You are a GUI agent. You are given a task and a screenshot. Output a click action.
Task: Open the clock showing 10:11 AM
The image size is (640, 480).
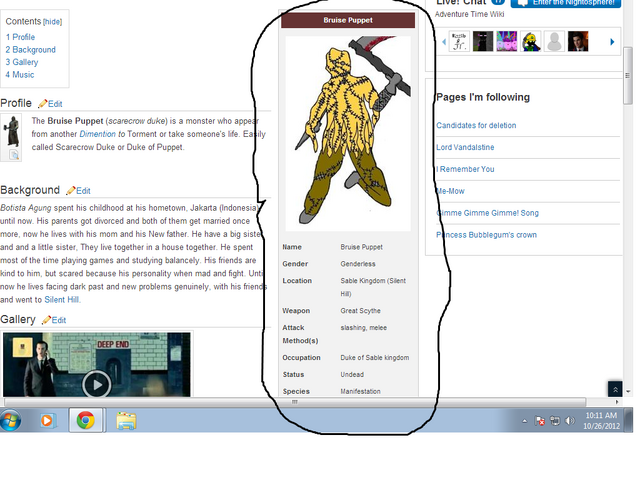(601, 421)
